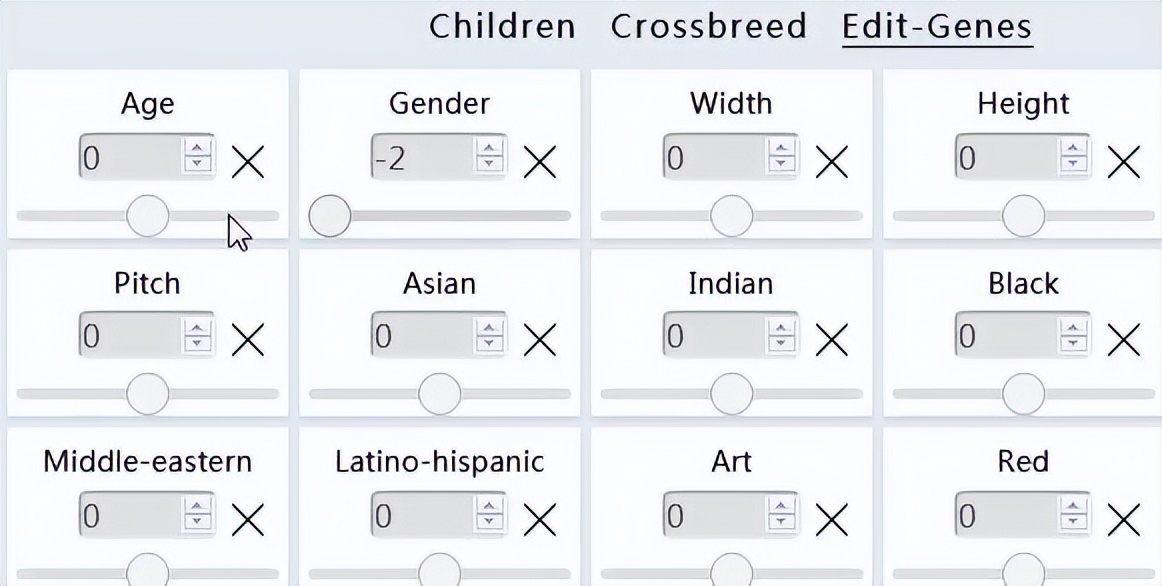Image resolution: width=1162 pixels, height=586 pixels.
Task: Increase the Art value with up arrow
Action: 782,506
